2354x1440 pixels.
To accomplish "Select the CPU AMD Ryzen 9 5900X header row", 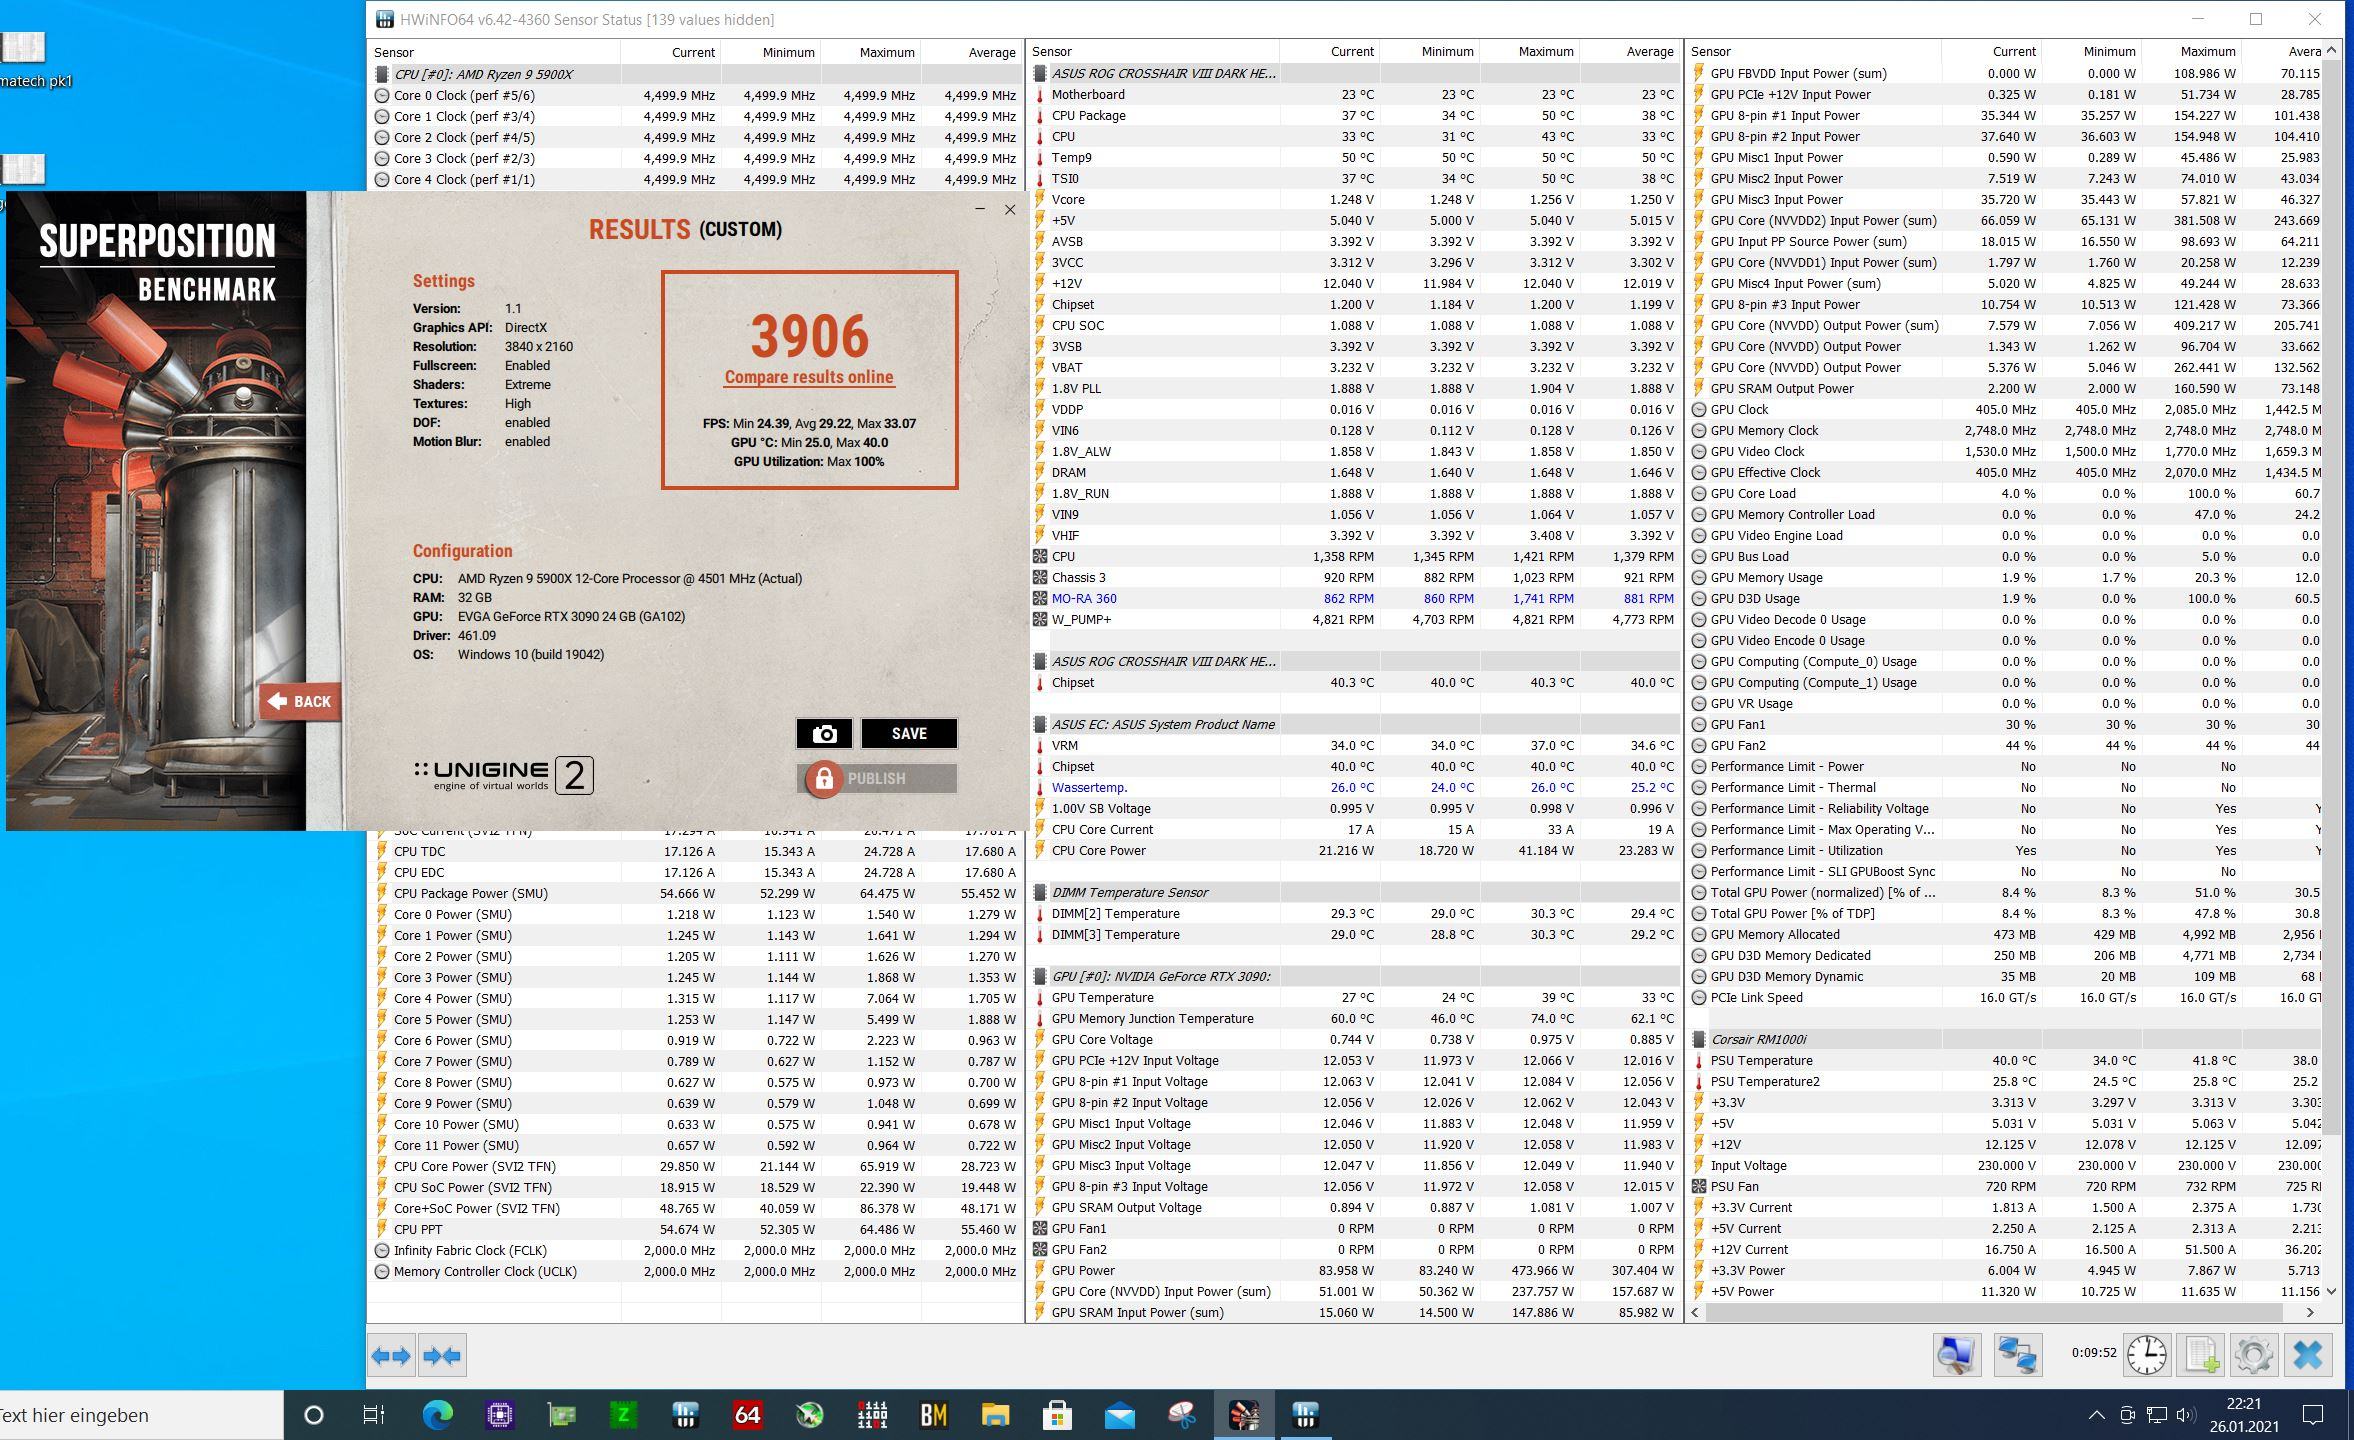I will point(484,74).
